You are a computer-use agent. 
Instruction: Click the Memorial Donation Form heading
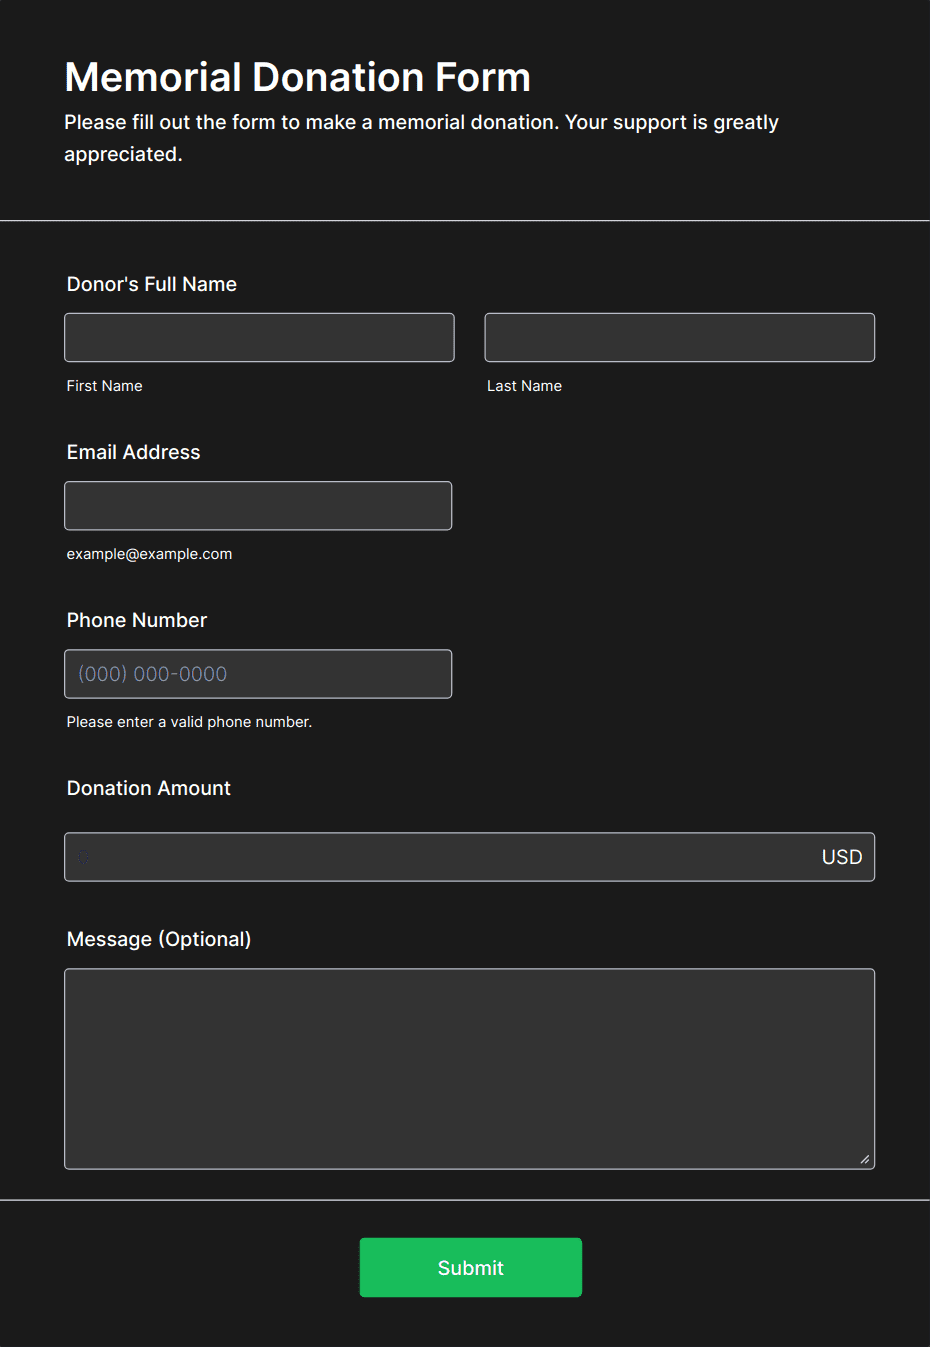[x=298, y=77]
